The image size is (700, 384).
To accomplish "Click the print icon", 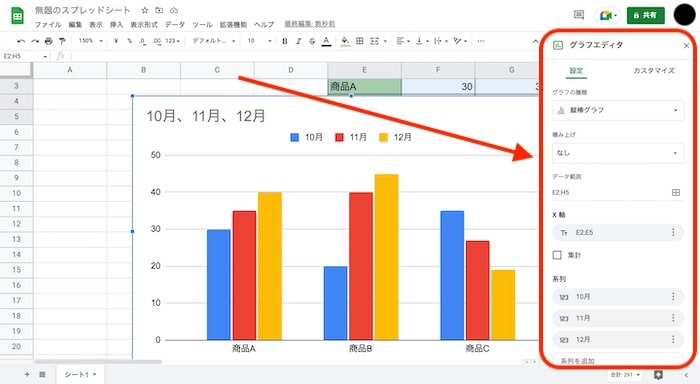I will tap(49, 41).
